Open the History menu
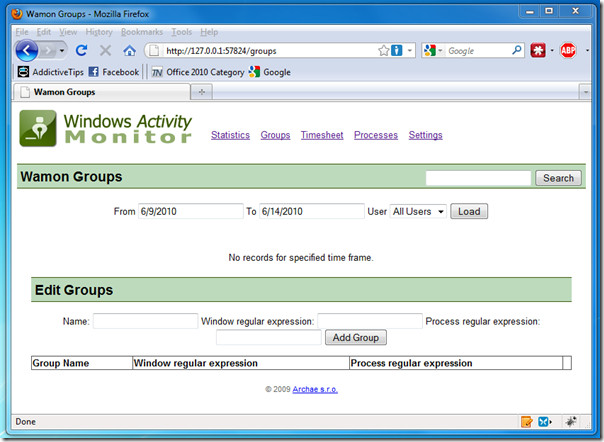 pyautogui.click(x=99, y=32)
